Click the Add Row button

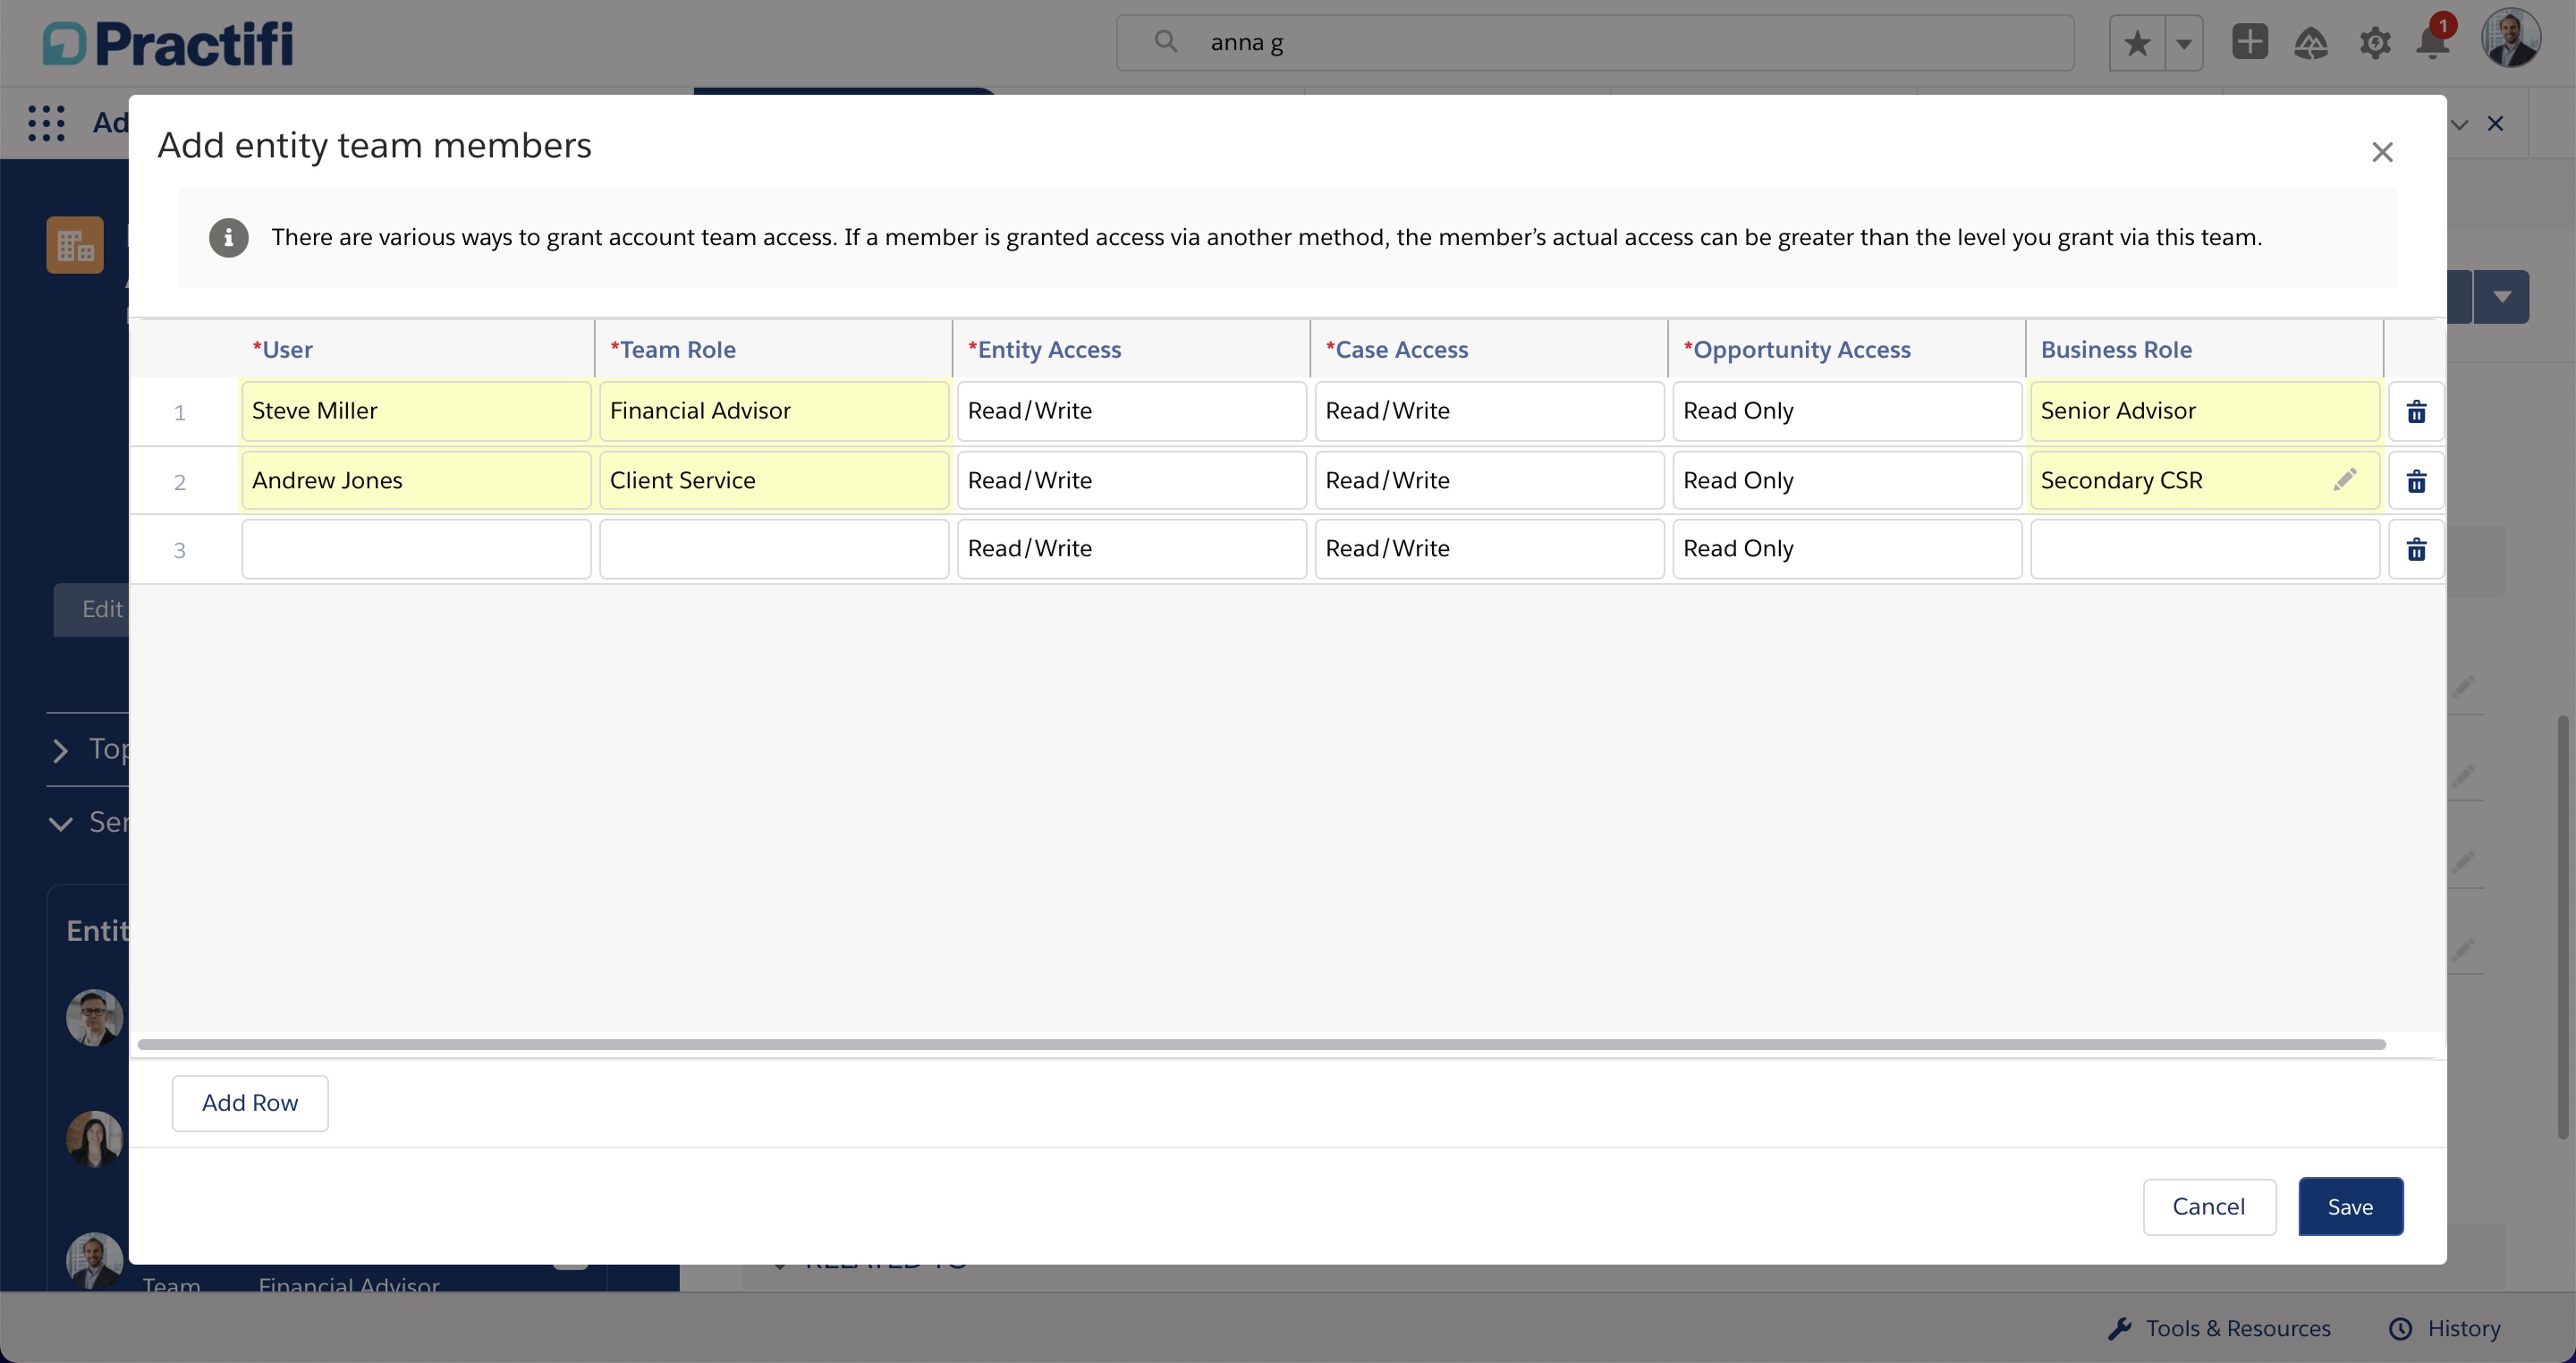[250, 1103]
